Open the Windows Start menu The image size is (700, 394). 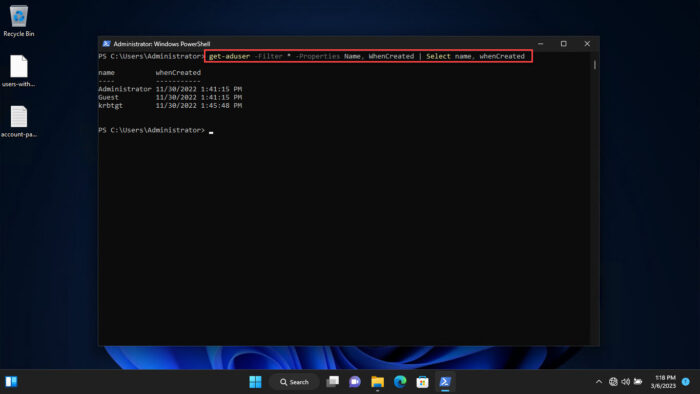click(x=255, y=382)
